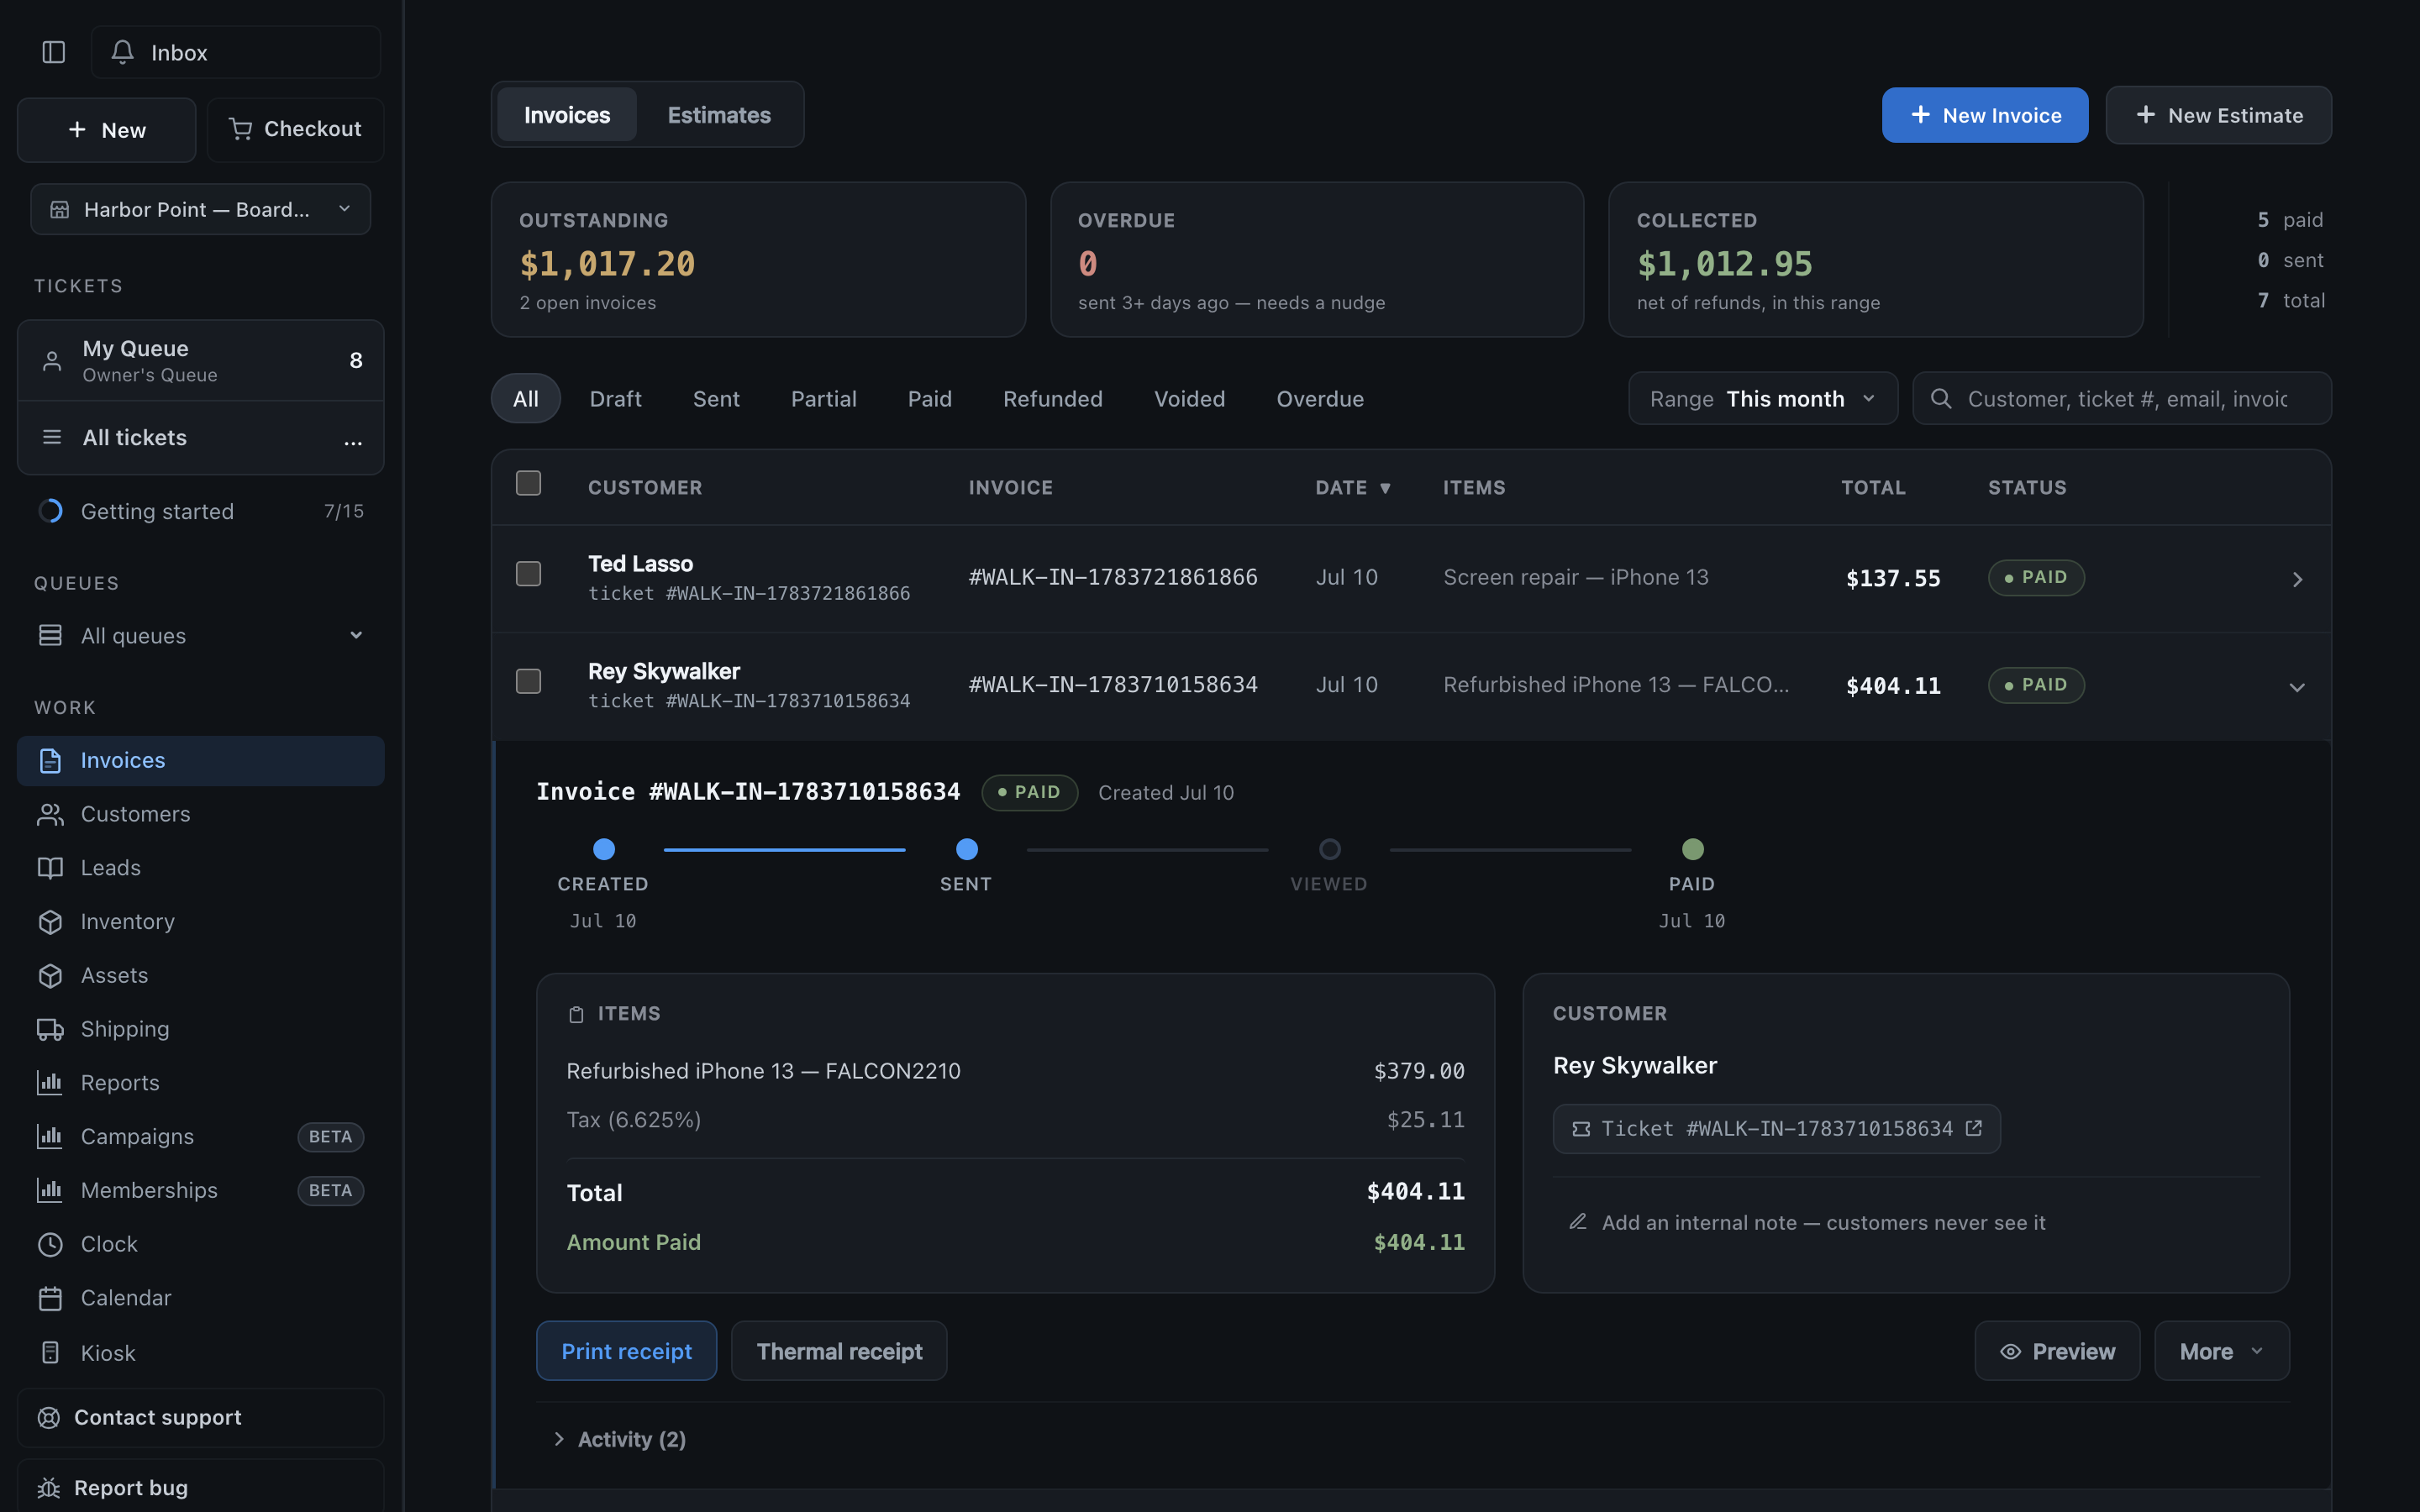2420x1512 pixels.
Task: Open the Harbor Point location dropdown
Action: [x=201, y=209]
